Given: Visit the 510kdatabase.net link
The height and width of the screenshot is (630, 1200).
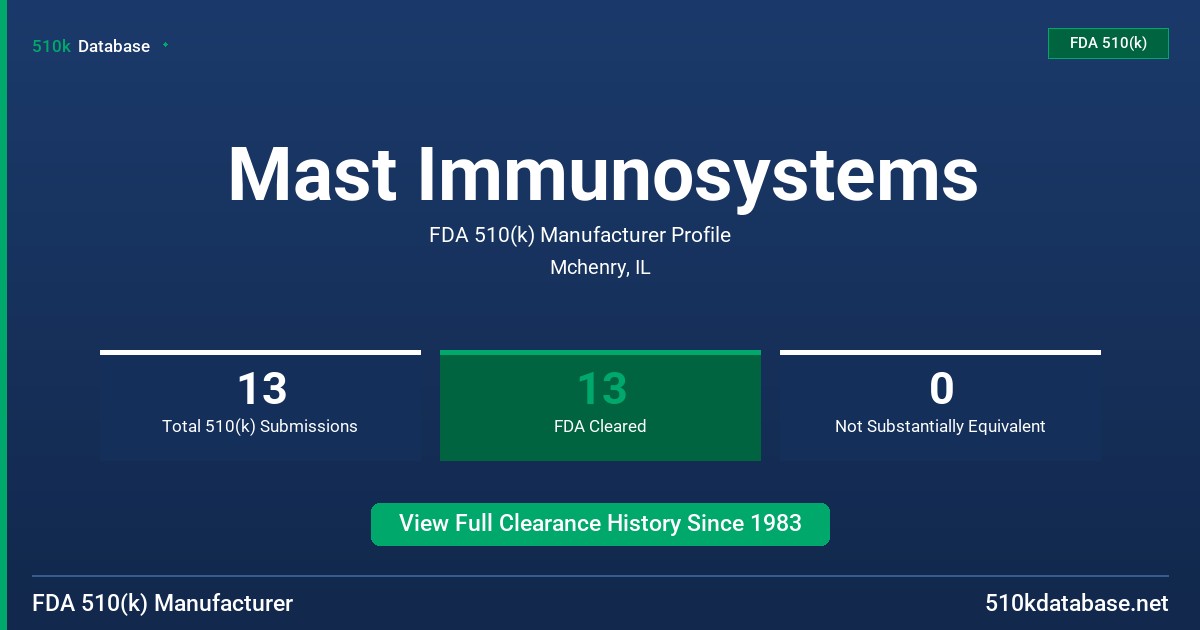Looking at the screenshot, I should point(1076,603).
